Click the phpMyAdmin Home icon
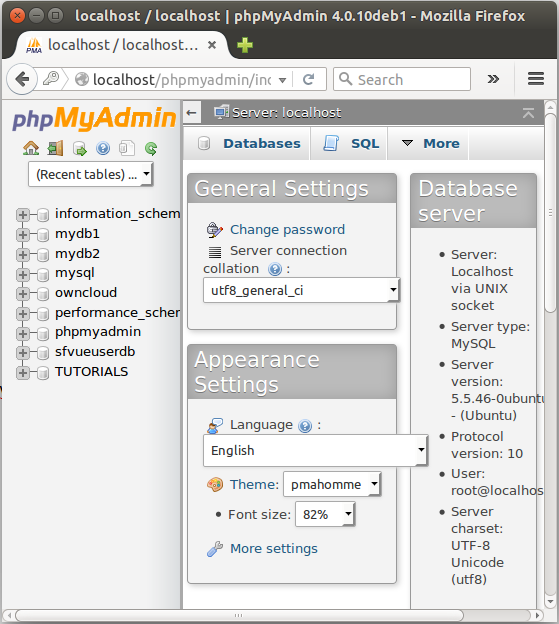This screenshot has height=624, width=559. click(31, 148)
